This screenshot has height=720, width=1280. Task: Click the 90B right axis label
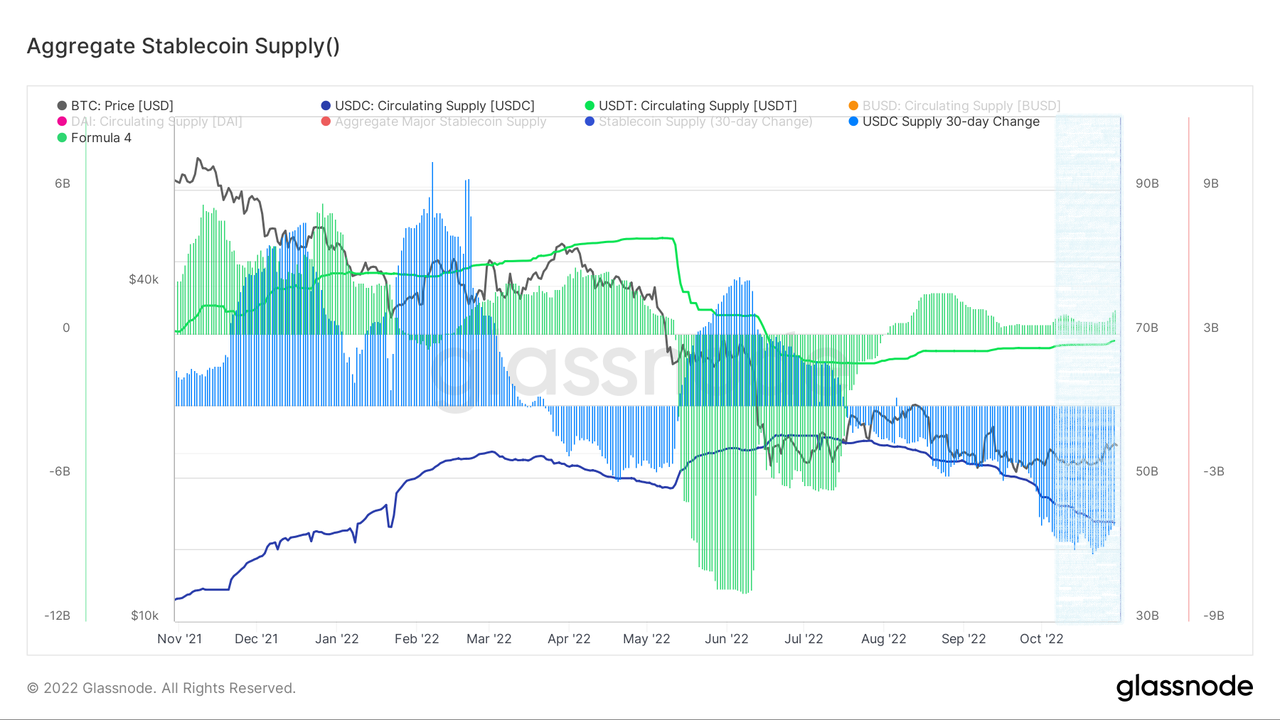tap(1146, 184)
